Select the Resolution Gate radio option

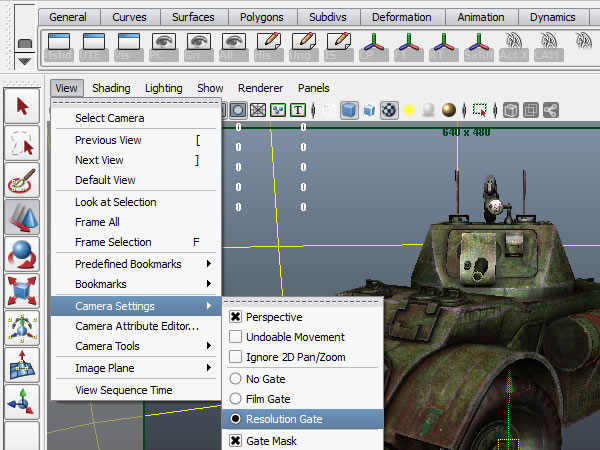(235, 419)
